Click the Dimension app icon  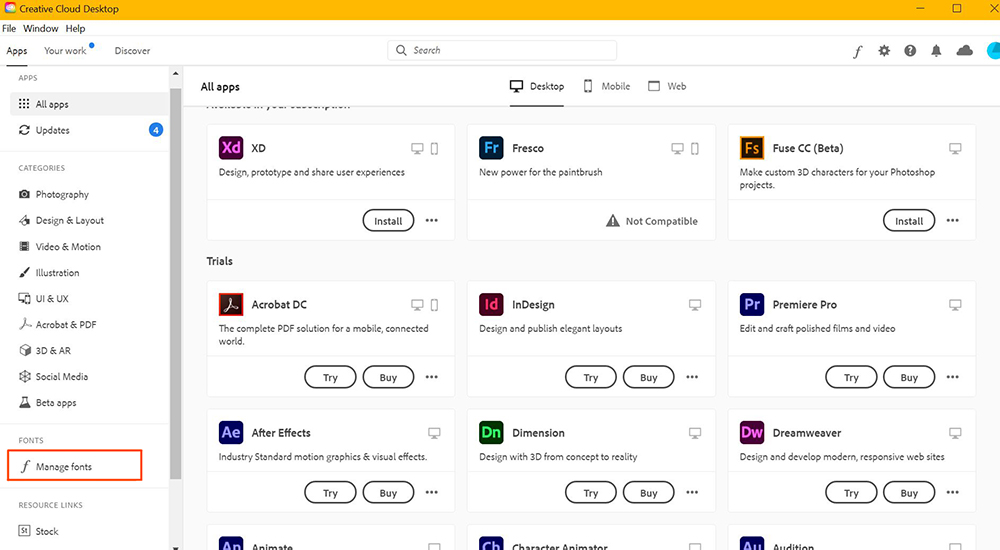(x=491, y=433)
